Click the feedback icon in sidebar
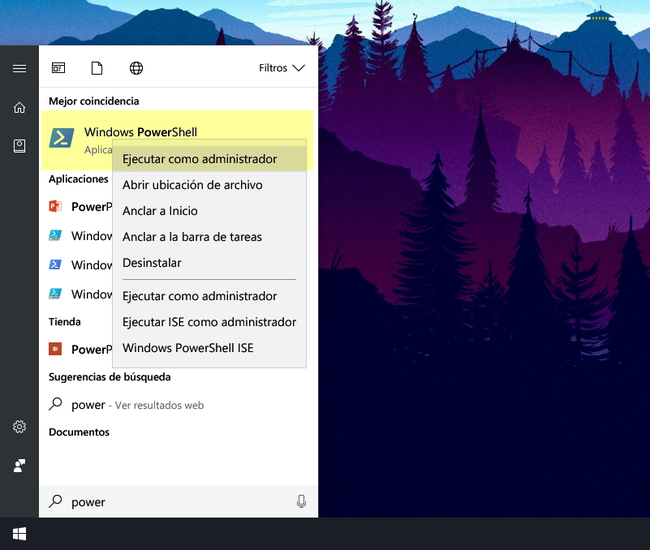The height and width of the screenshot is (550, 650). tap(19, 466)
